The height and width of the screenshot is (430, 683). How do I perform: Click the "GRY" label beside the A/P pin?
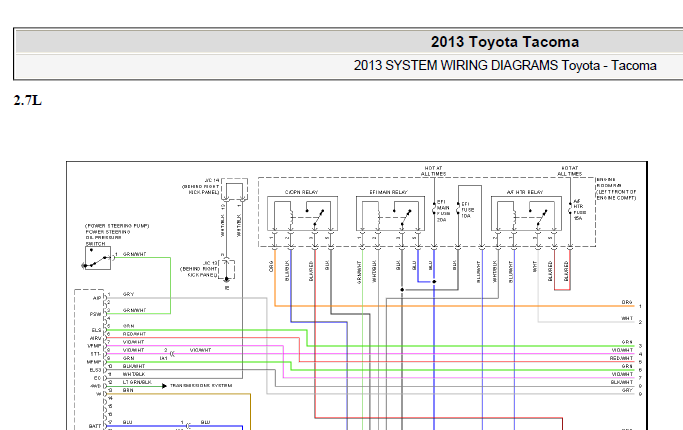pyautogui.click(x=128, y=295)
